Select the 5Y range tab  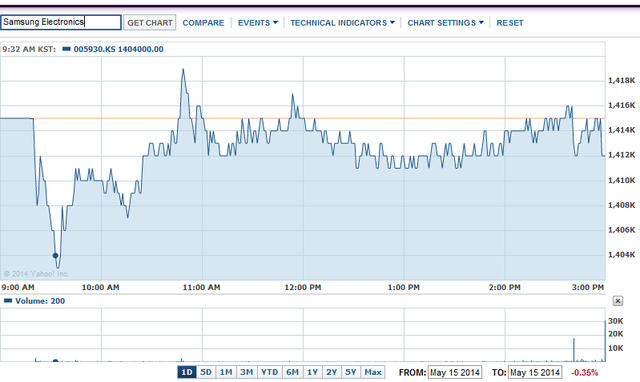coord(351,372)
